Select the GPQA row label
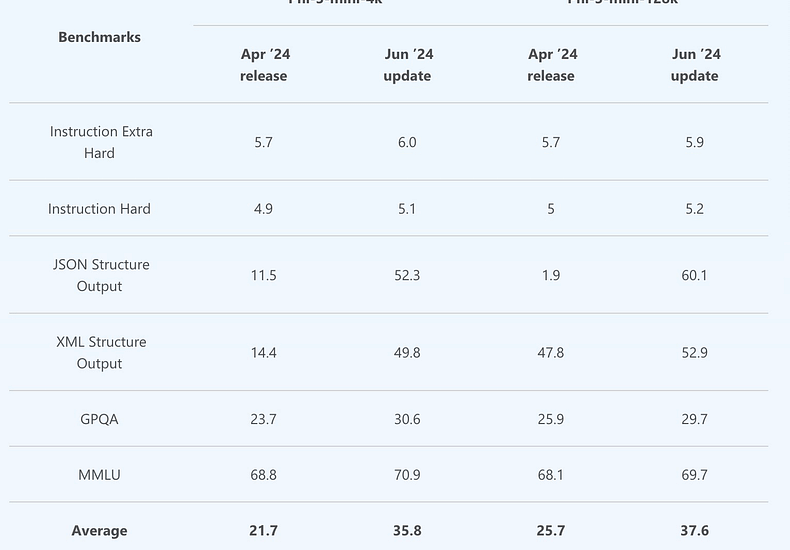The height and width of the screenshot is (550, 790). [x=99, y=419]
